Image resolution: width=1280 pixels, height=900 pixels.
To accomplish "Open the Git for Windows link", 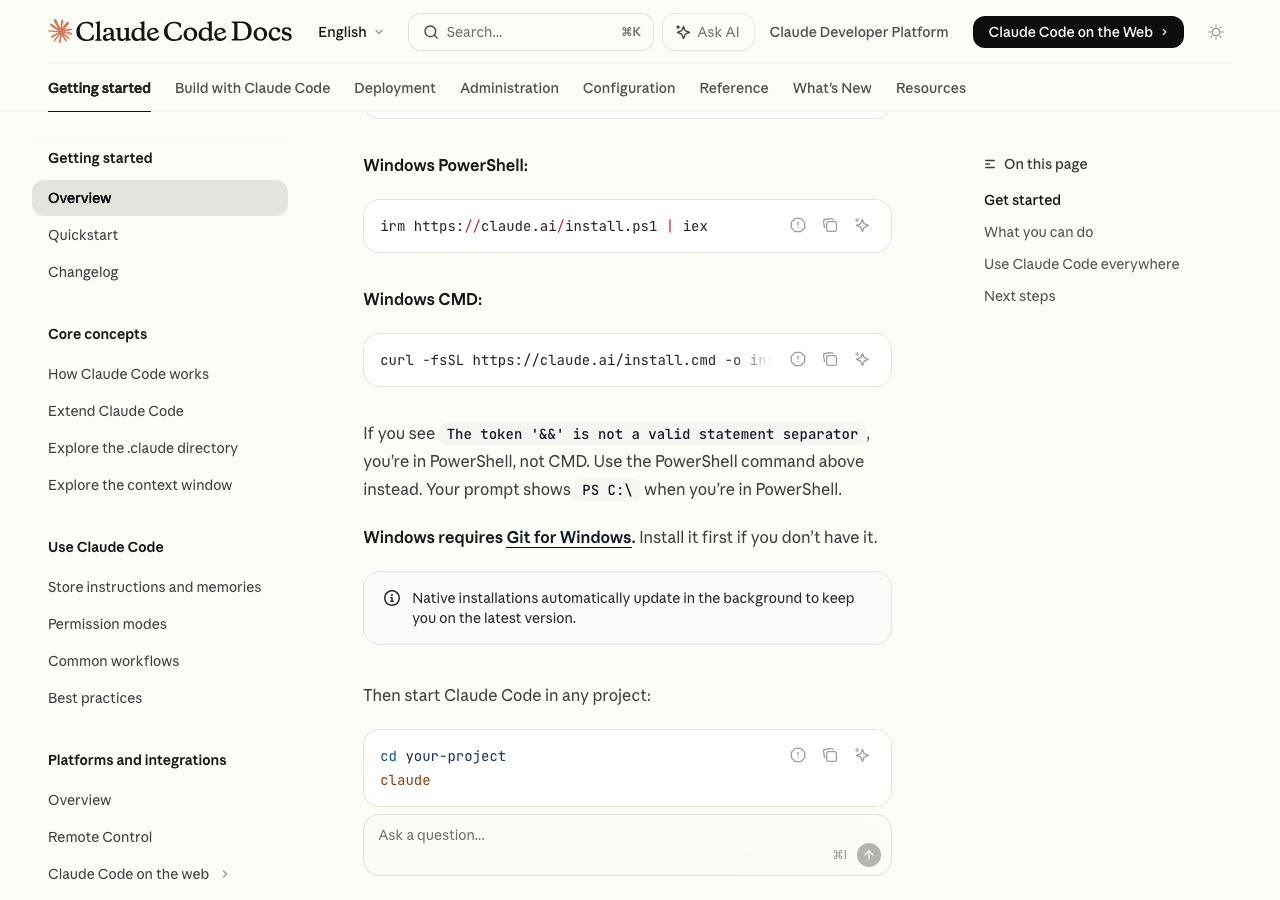I will [x=570, y=537].
